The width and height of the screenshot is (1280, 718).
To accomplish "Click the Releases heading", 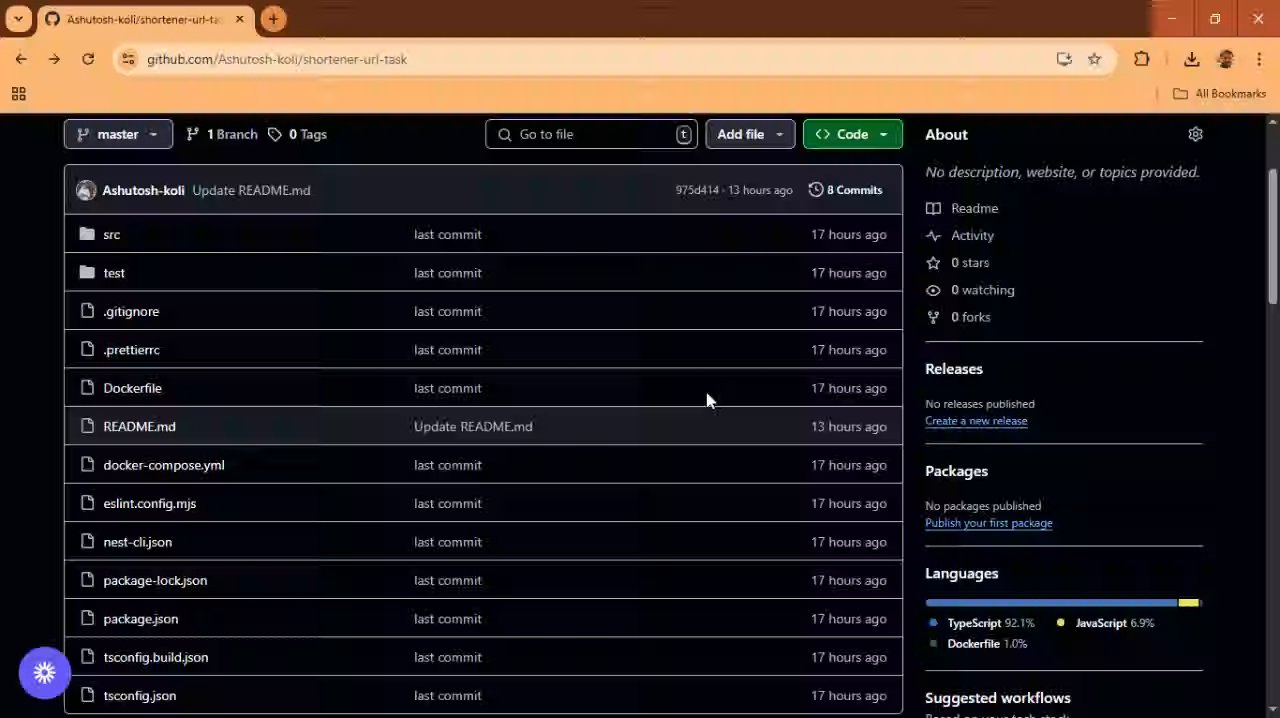I will pos(954,369).
